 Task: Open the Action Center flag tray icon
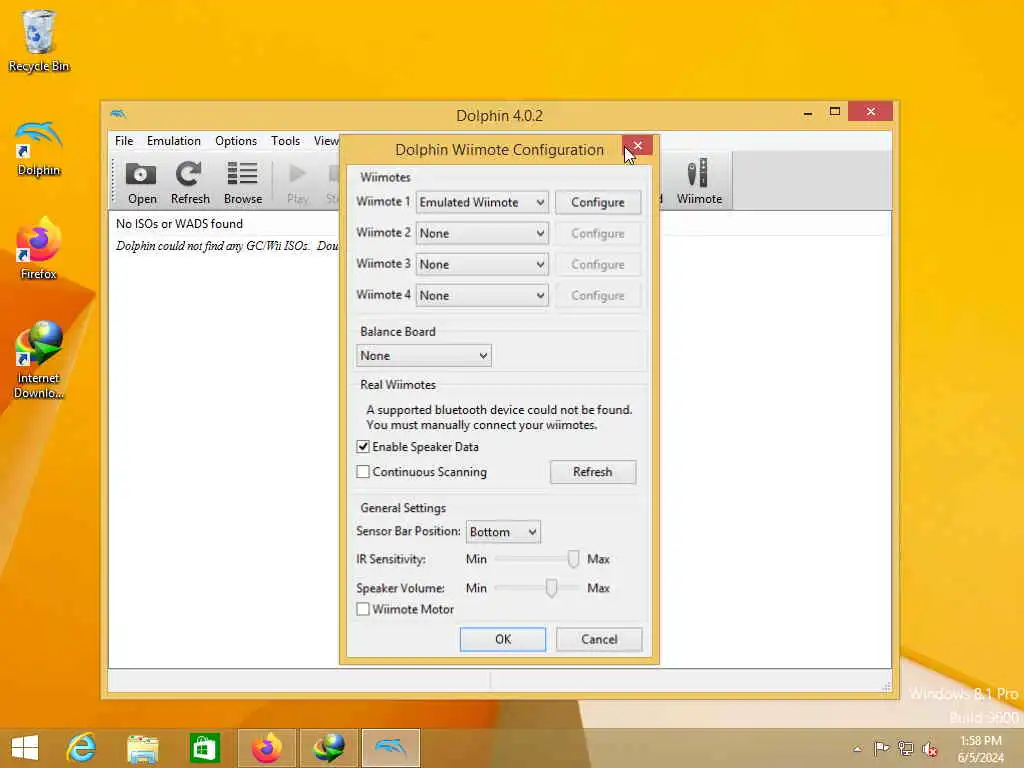[x=881, y=748]
